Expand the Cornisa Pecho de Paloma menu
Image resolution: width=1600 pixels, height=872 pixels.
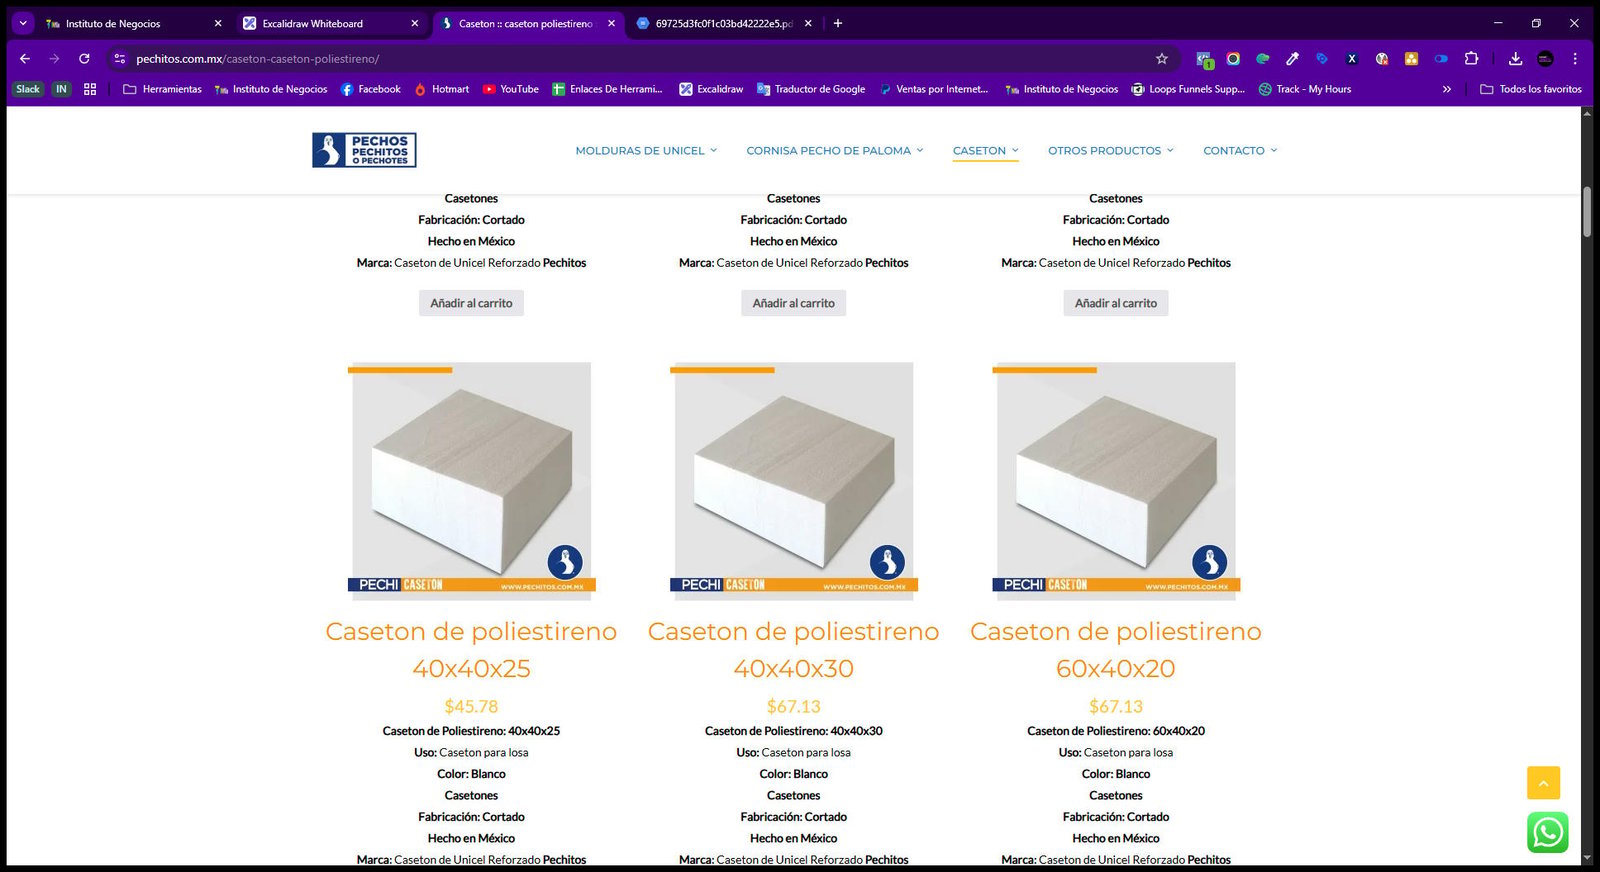tap(835, 151)
